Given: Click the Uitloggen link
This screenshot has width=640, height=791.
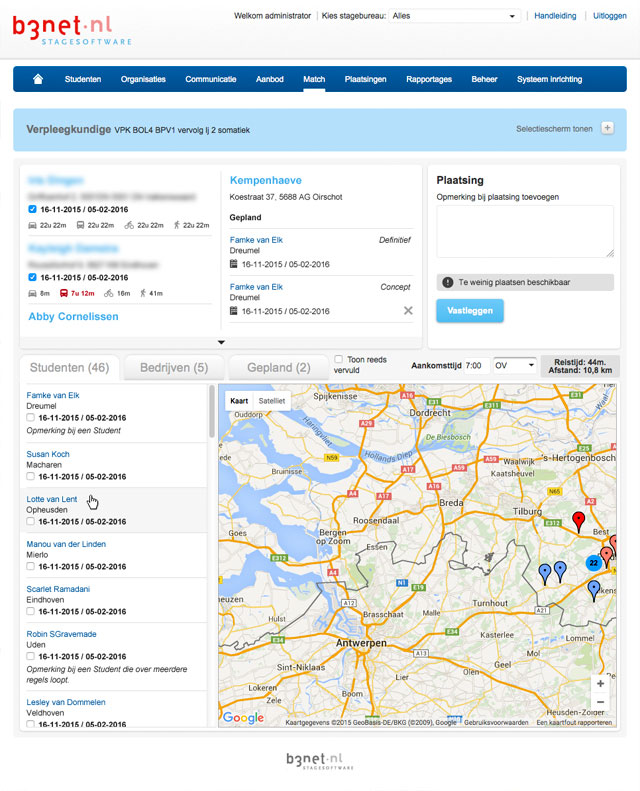Looking at the screenshot, I should coord(610,16).
